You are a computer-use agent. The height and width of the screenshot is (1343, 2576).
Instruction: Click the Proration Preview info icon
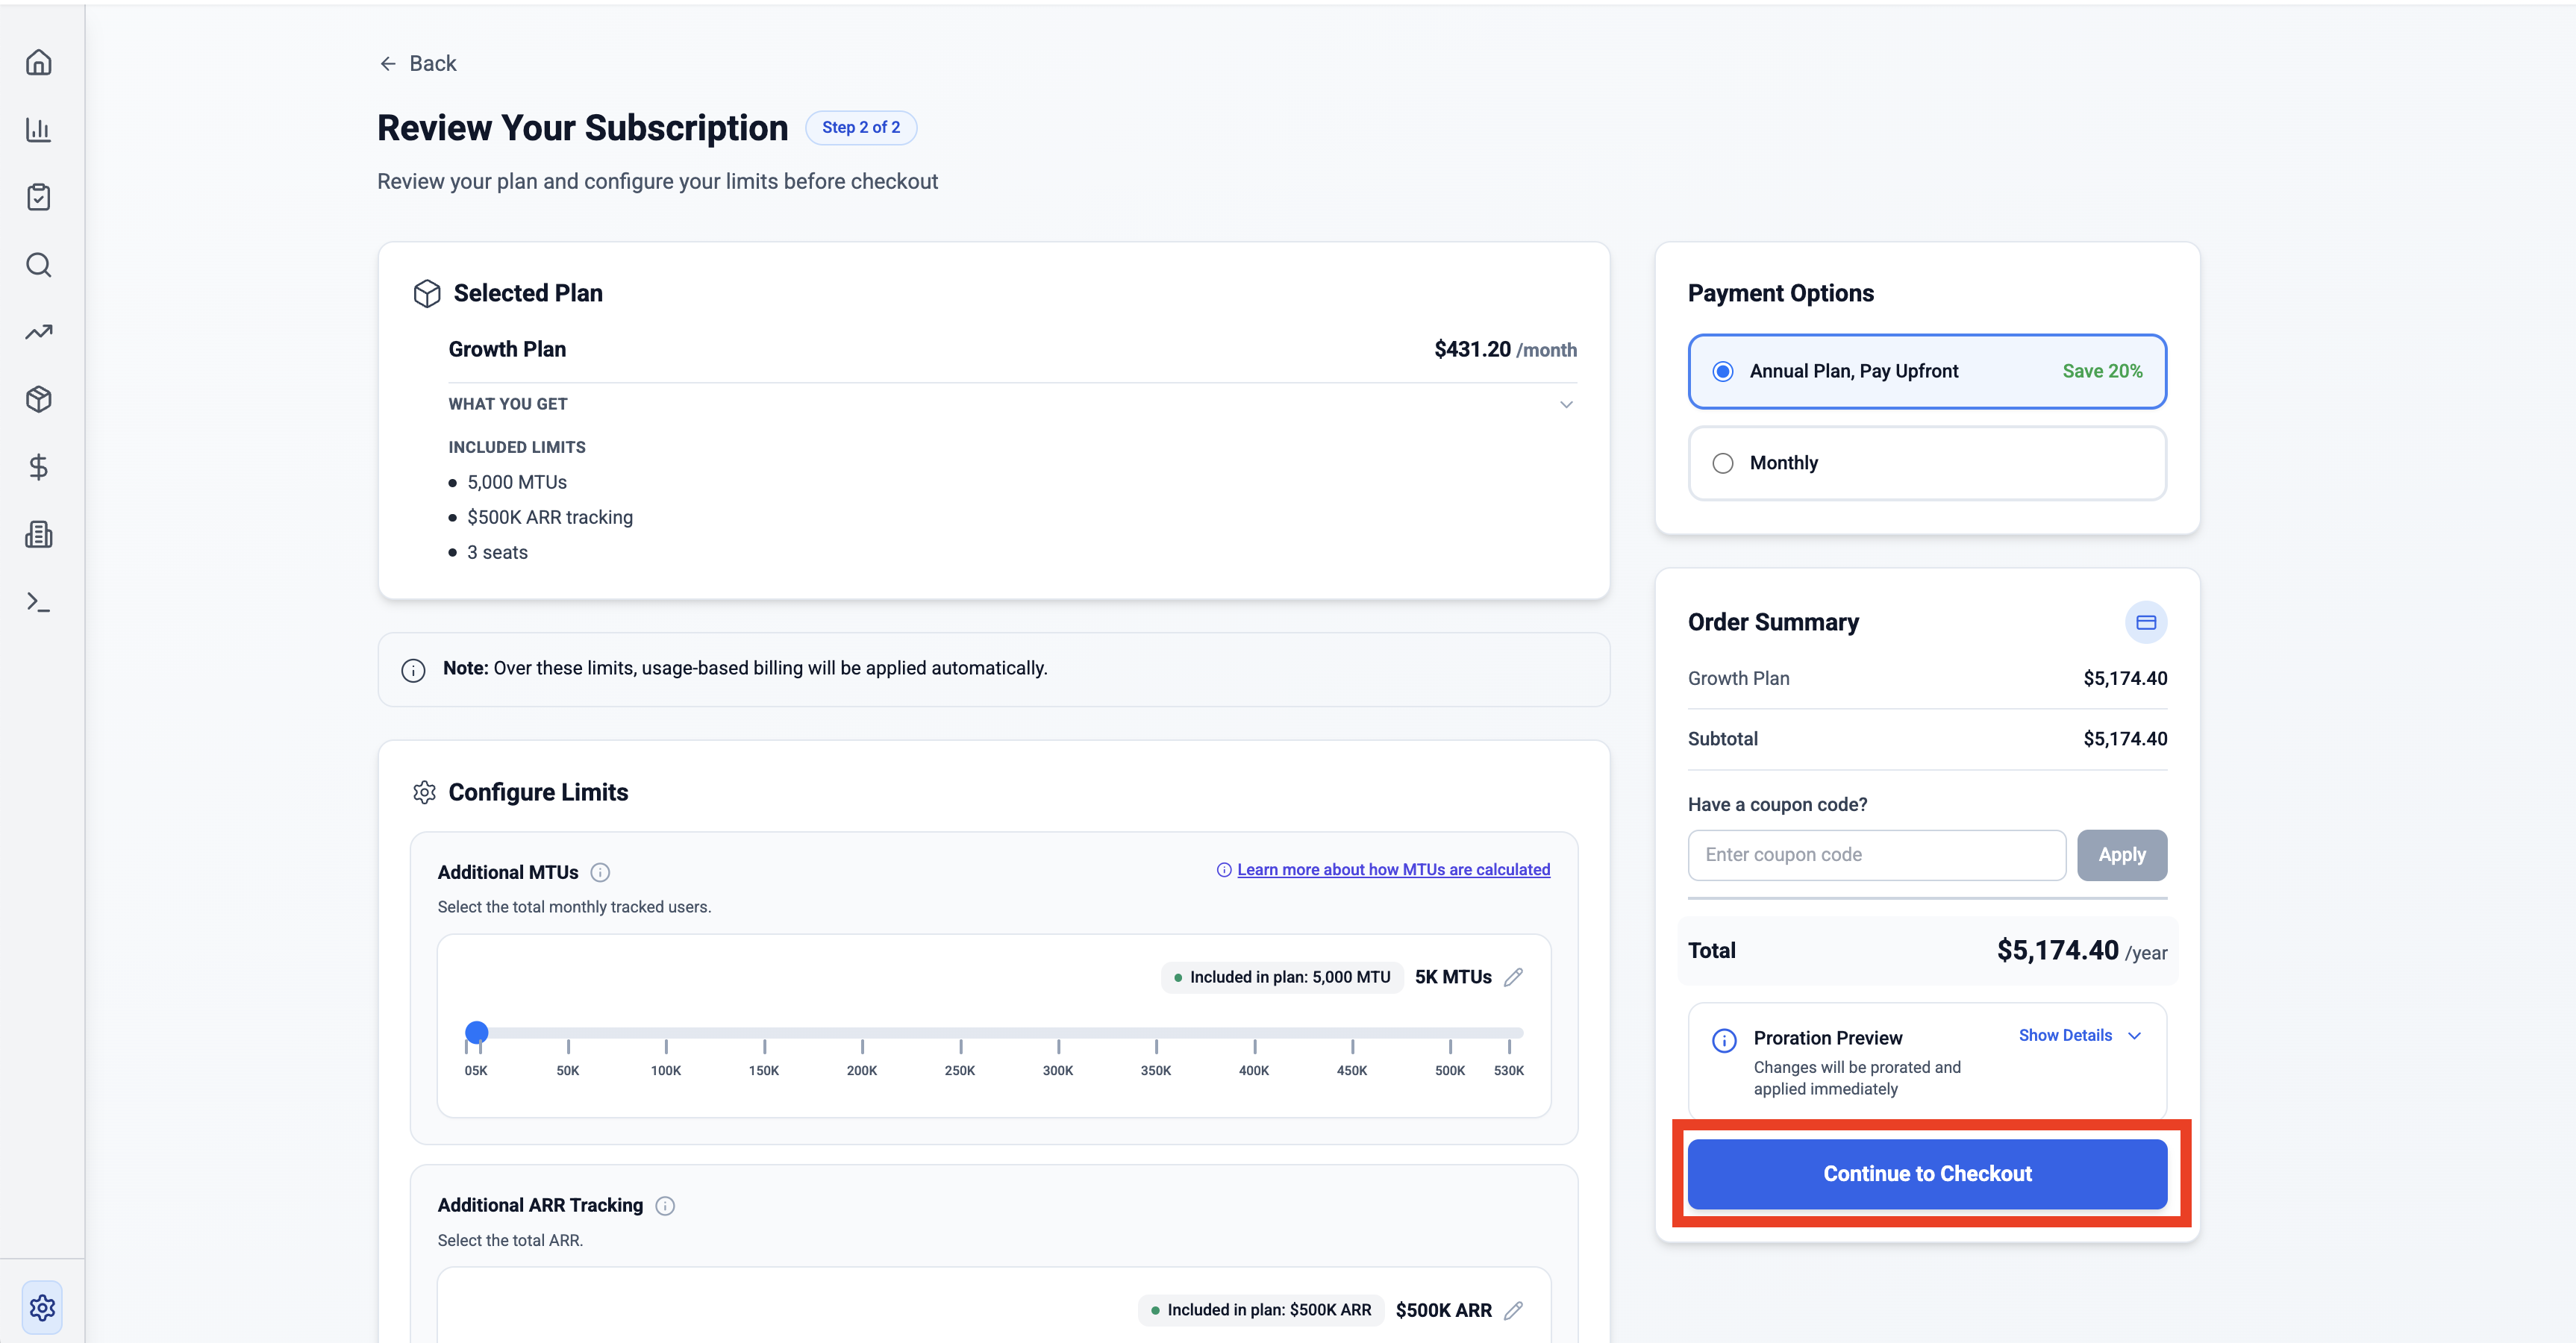coord(1724,1040)
